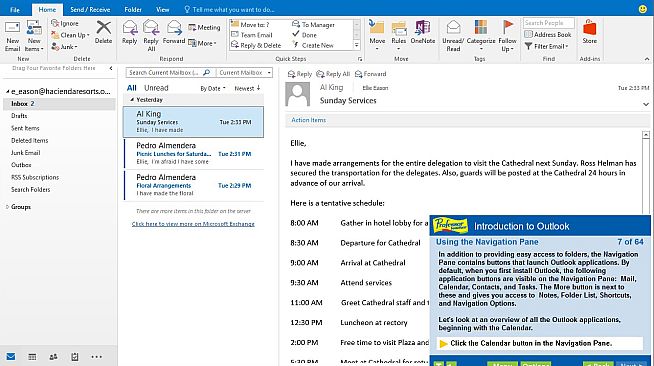Open the Sent Items folder
The image size is (654, 366).
click(x=25, y=128)
